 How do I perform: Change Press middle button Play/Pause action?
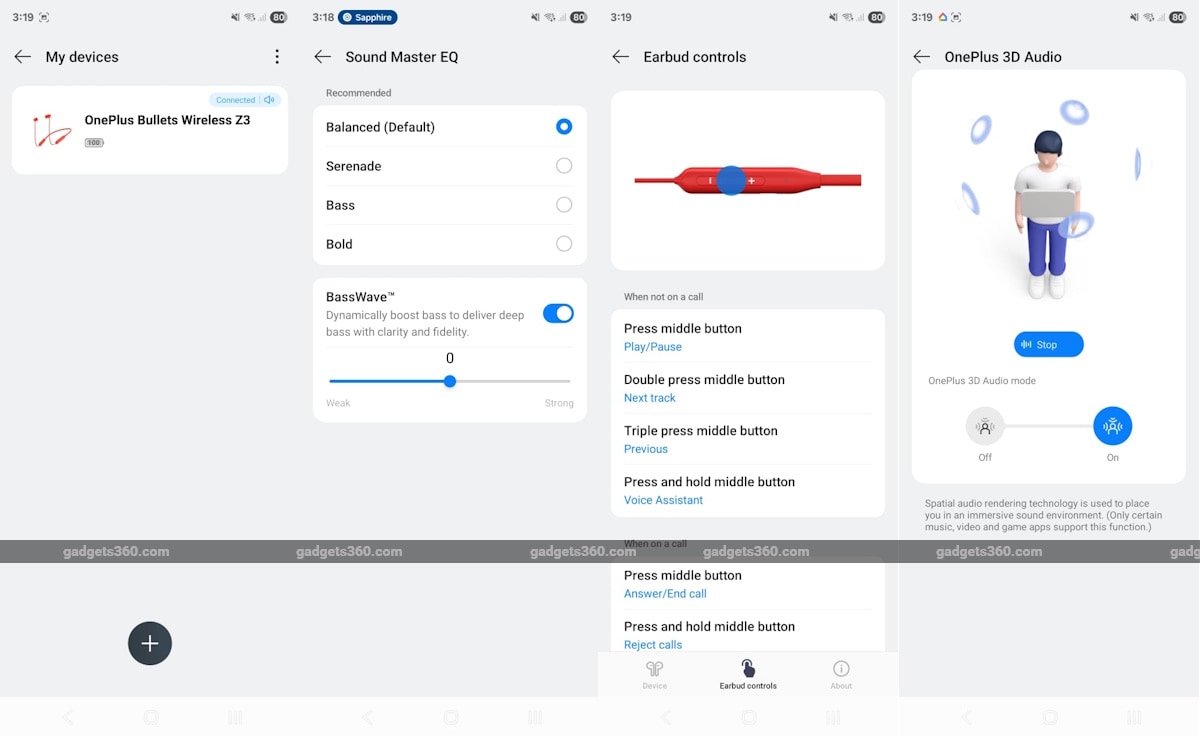point(747,336)
